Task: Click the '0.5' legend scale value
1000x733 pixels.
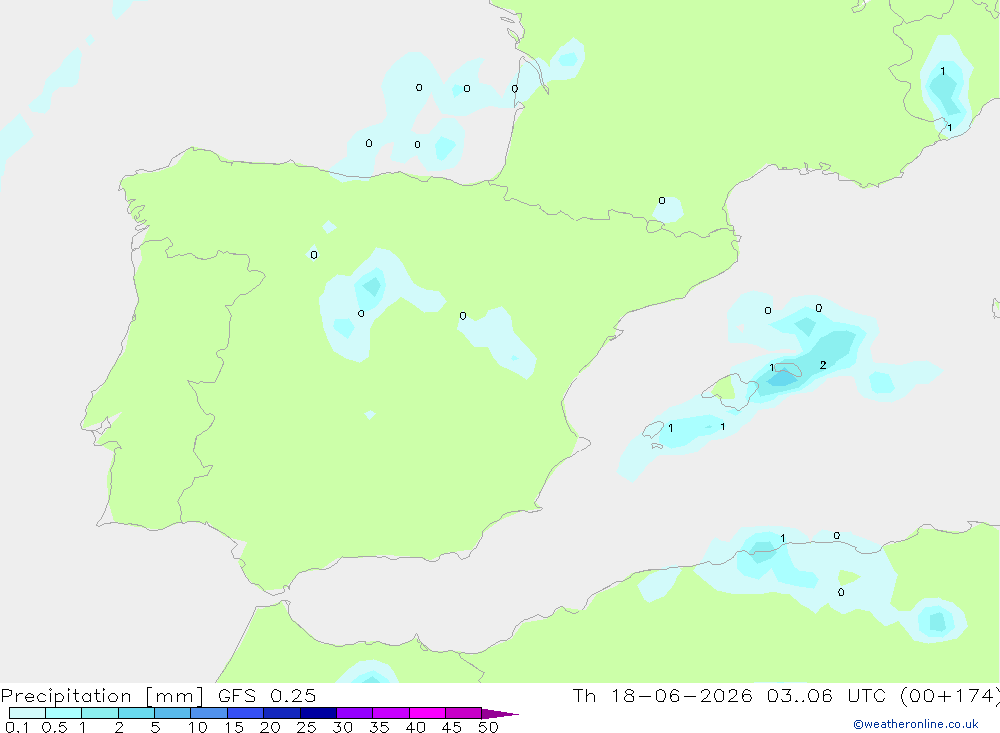Action: (x=54, y=727)
